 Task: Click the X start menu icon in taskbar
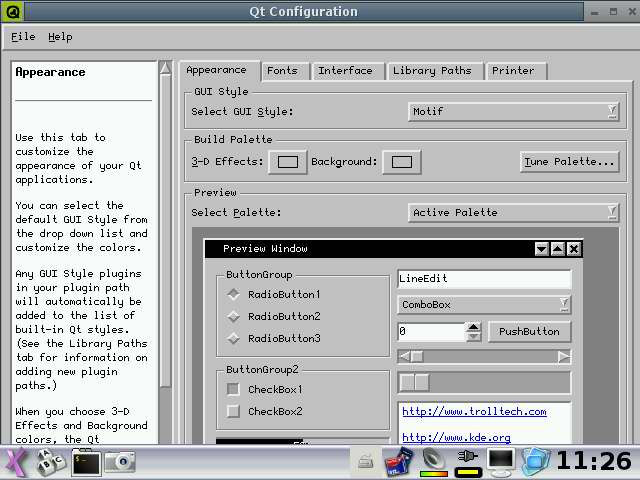15,462
